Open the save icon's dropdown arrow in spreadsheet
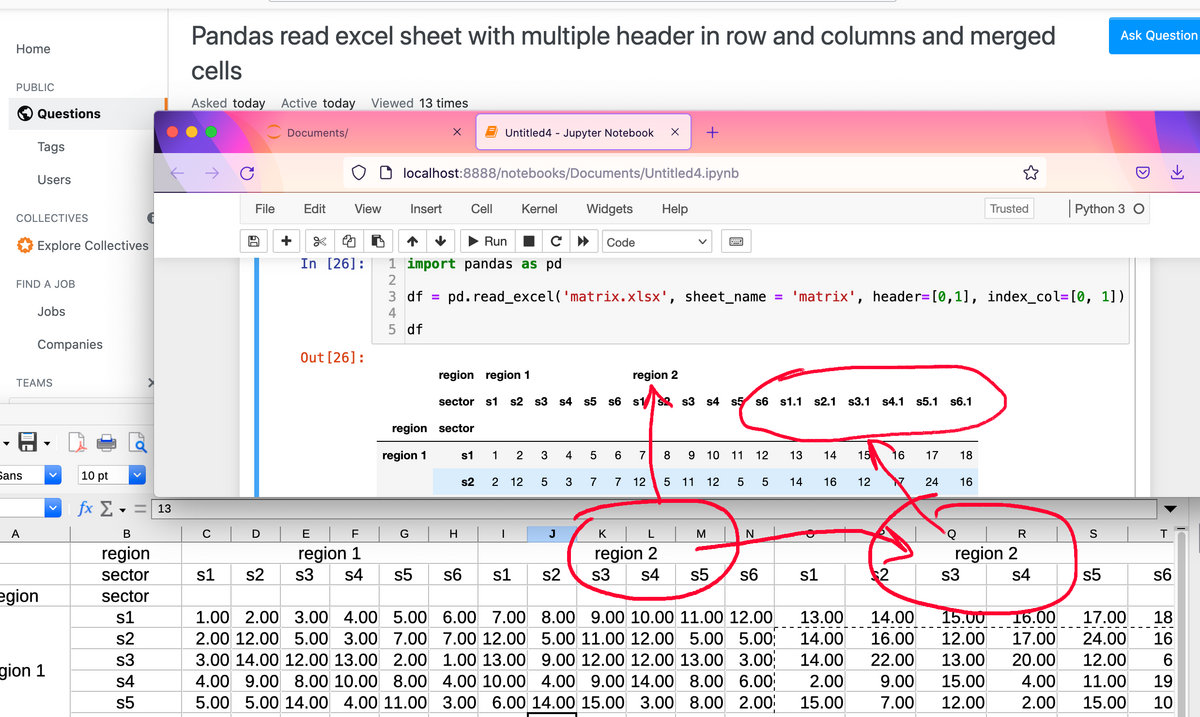The height and width of the screenshot is (717, 1200). point(47,442)
